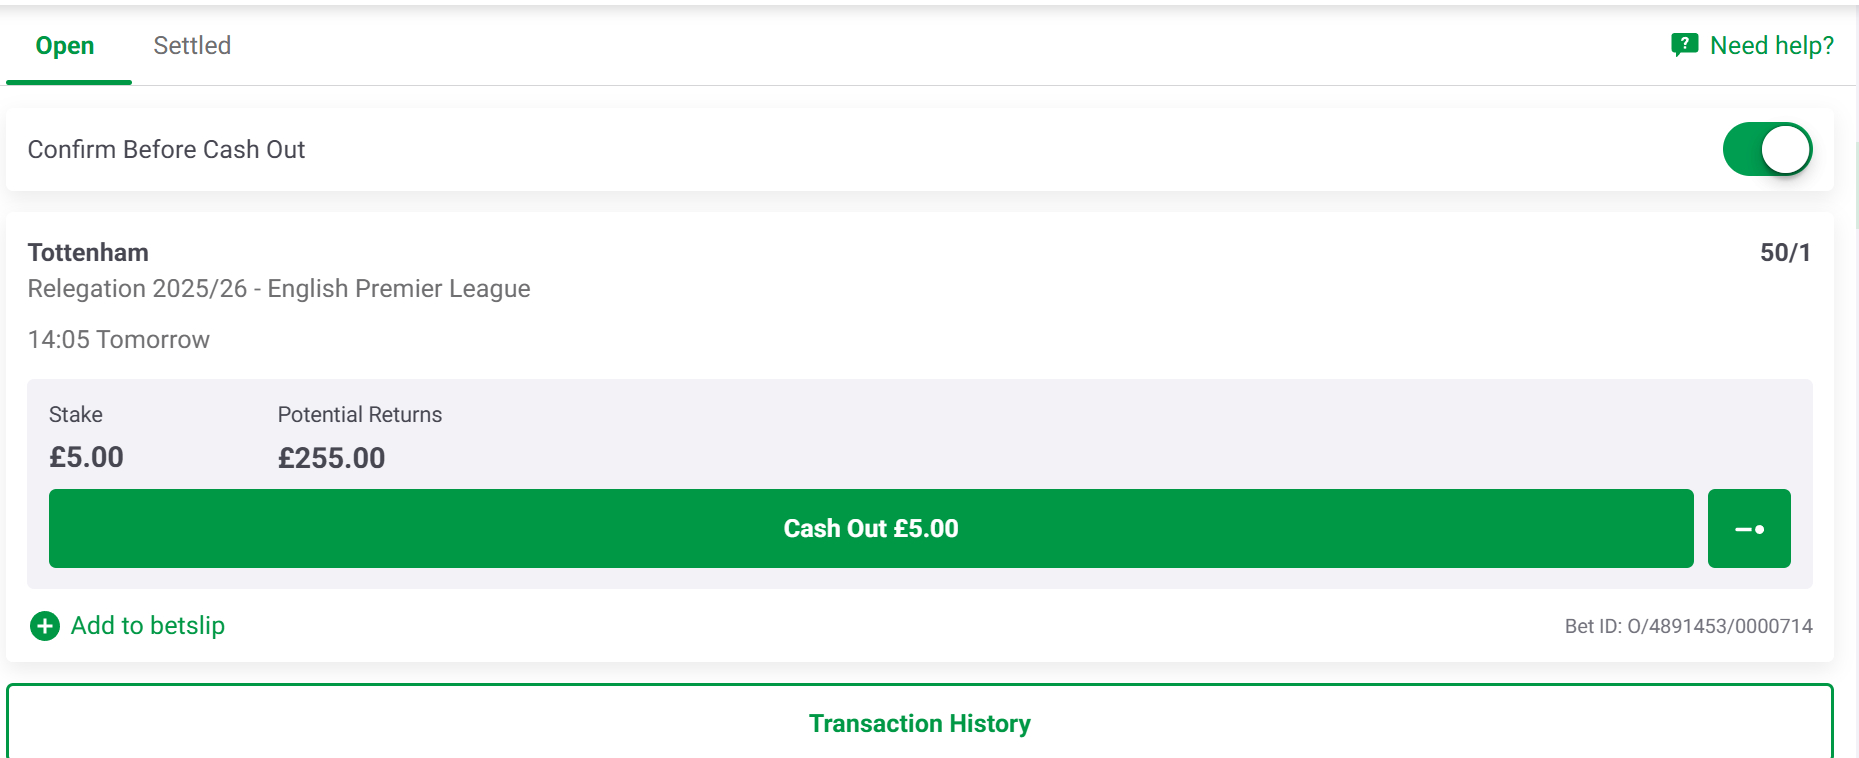The height and width of the screenshot is (758, 1859).
Task: Switch to the Settled bets tab
Action: (x=192, y=46)
